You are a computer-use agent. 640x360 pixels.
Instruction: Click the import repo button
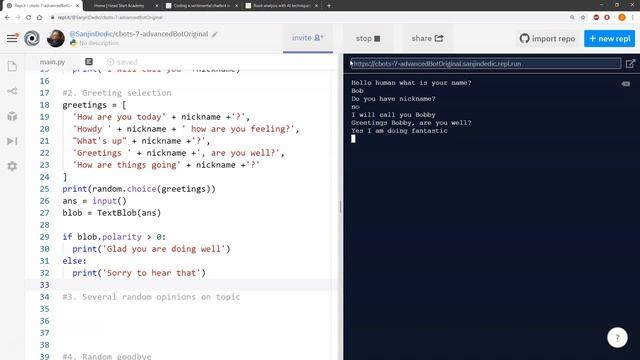[547, 39]
